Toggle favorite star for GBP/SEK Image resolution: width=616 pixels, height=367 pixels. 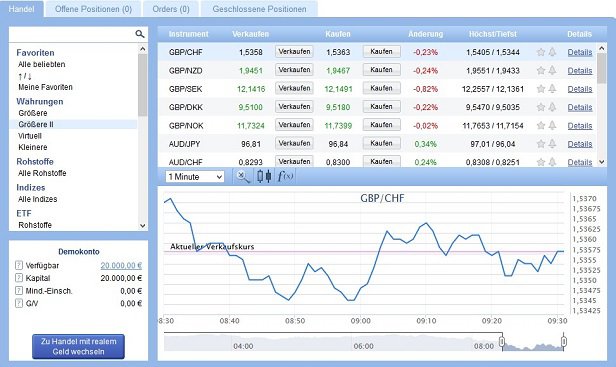click(x=541, y=89)
